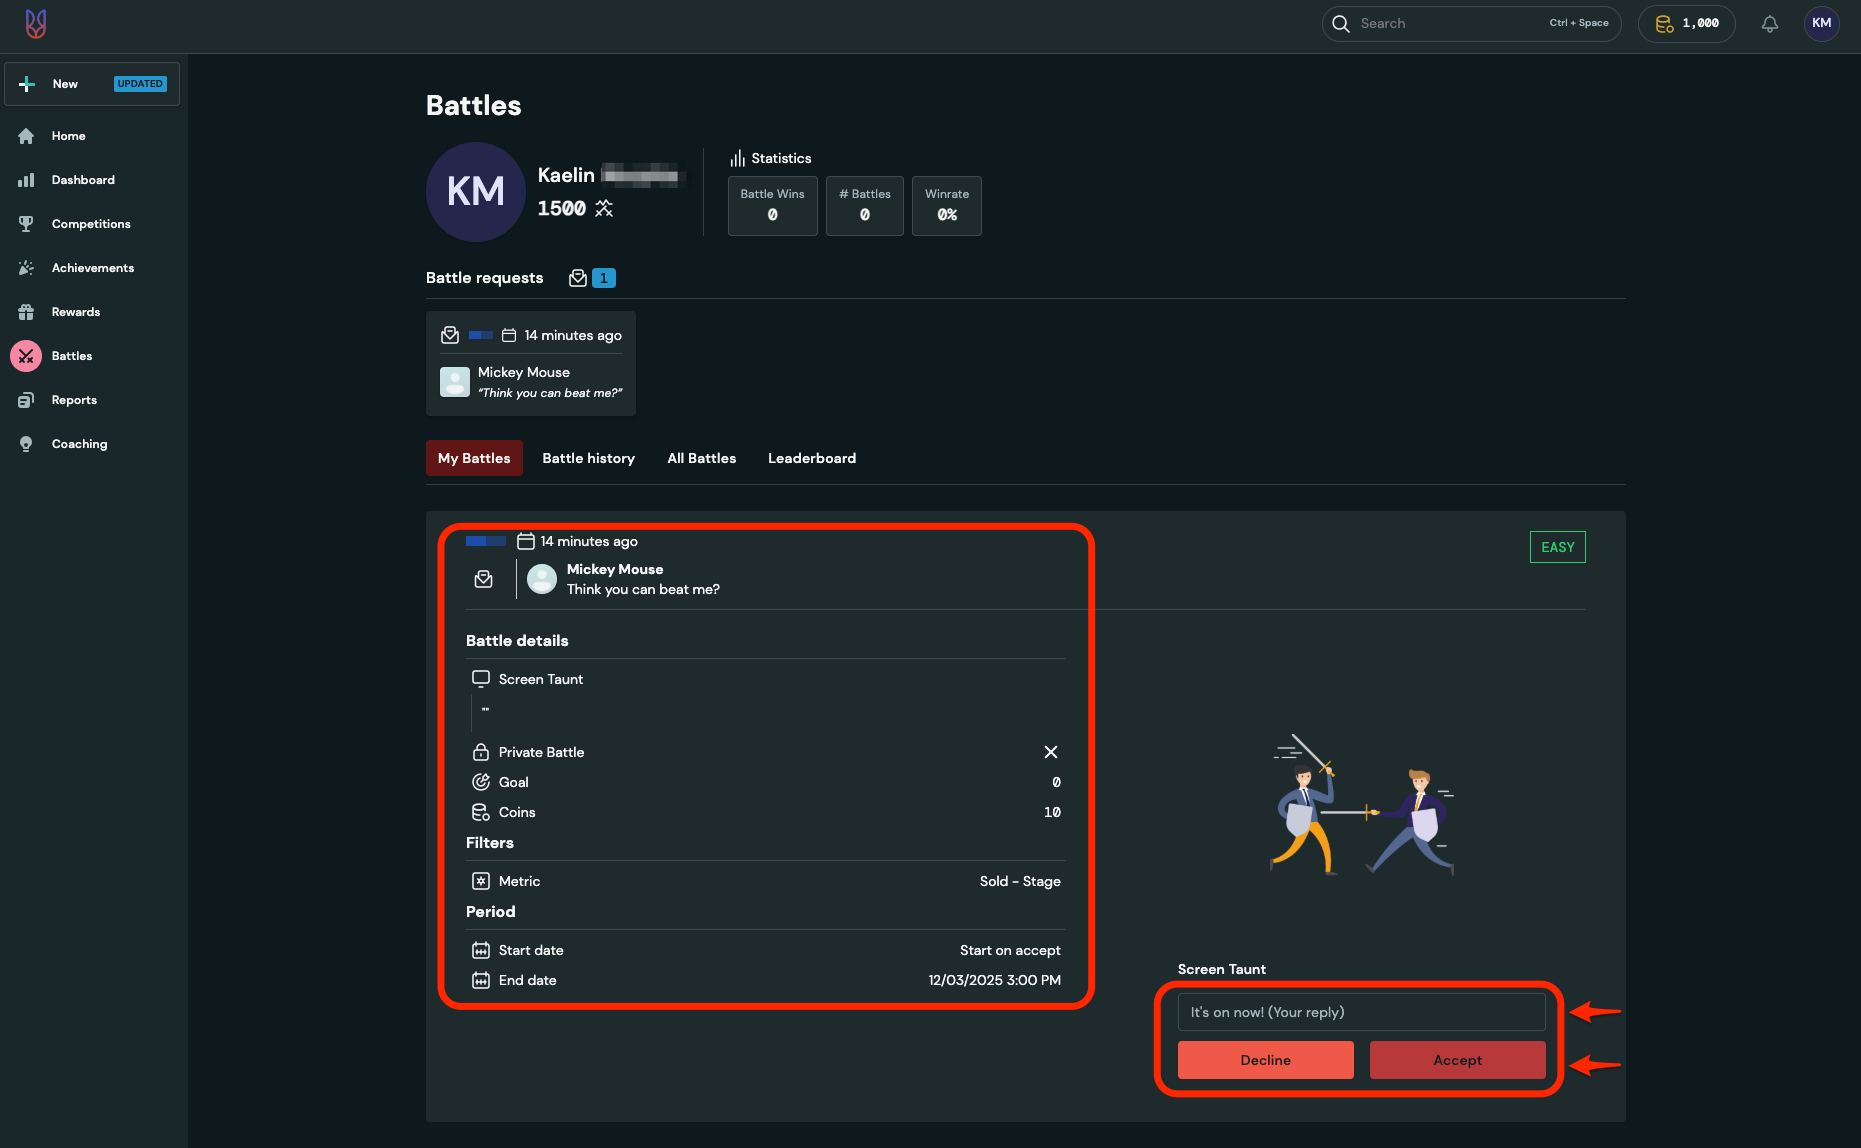Go to Rewards via the gift icon
This screenshot has width=1861, height=1148.
(26, 312)
